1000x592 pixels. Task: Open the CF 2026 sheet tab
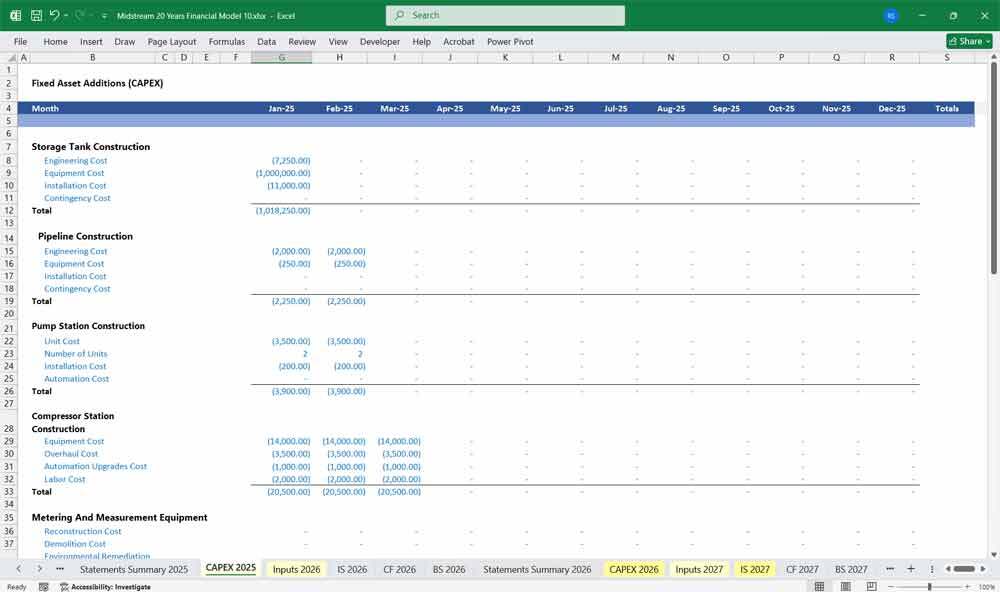(399, 569)
